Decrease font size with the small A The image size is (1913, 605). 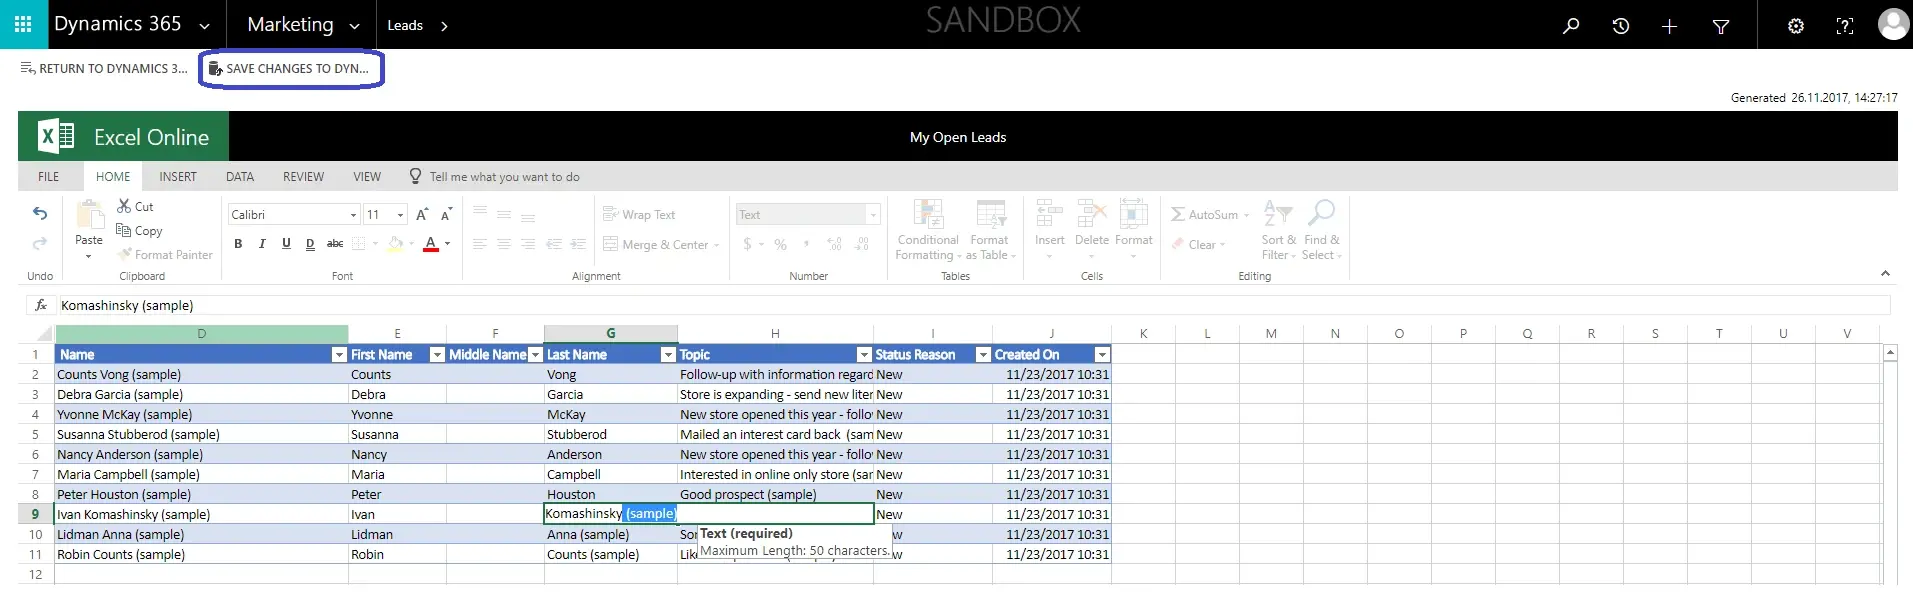[446, 214]
